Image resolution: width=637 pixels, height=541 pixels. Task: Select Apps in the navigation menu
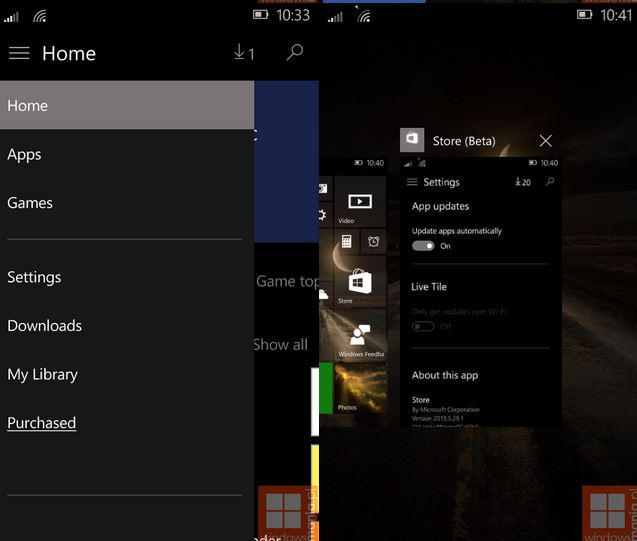pos(24,154)
